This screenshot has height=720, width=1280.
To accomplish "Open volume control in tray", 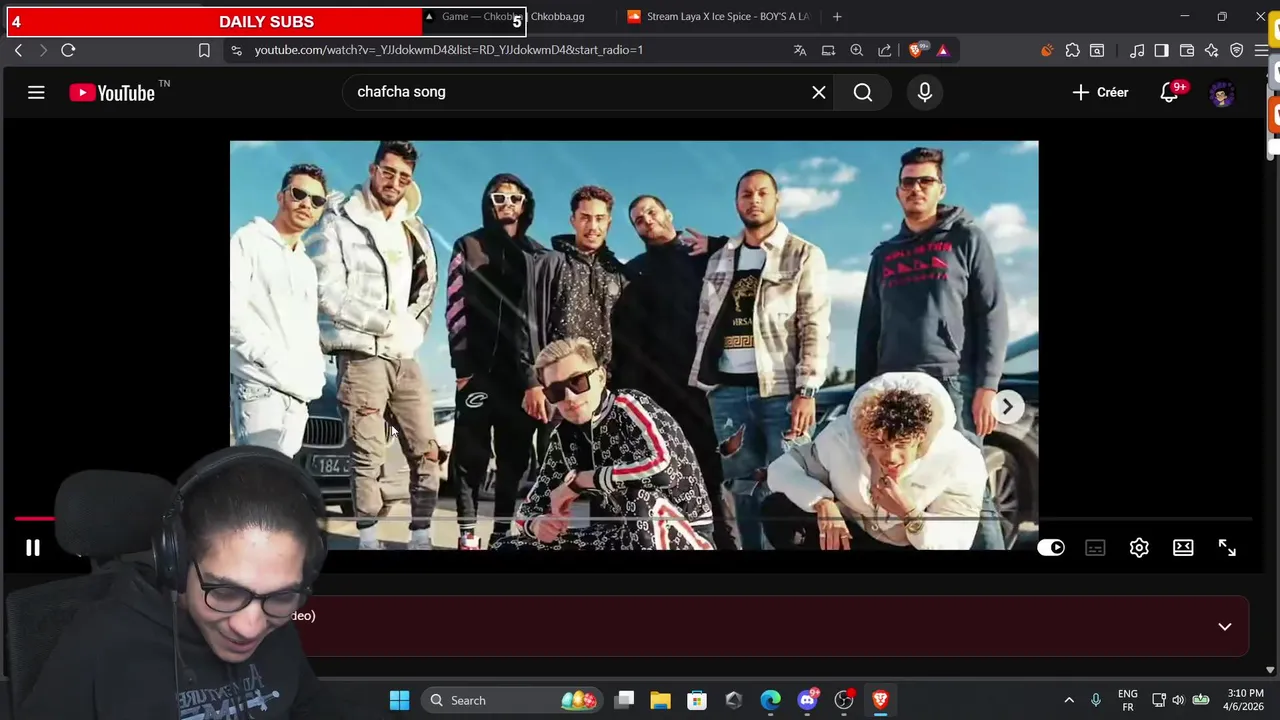I will click(x=1178, y=700).
